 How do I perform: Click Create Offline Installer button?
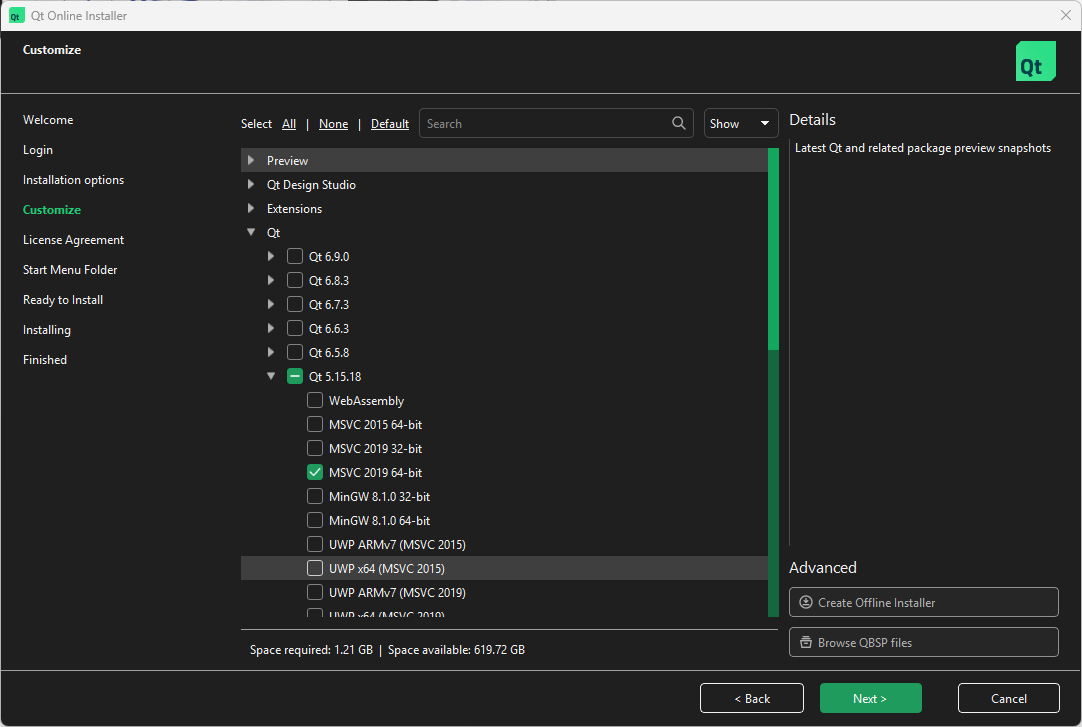coord(923,602)
